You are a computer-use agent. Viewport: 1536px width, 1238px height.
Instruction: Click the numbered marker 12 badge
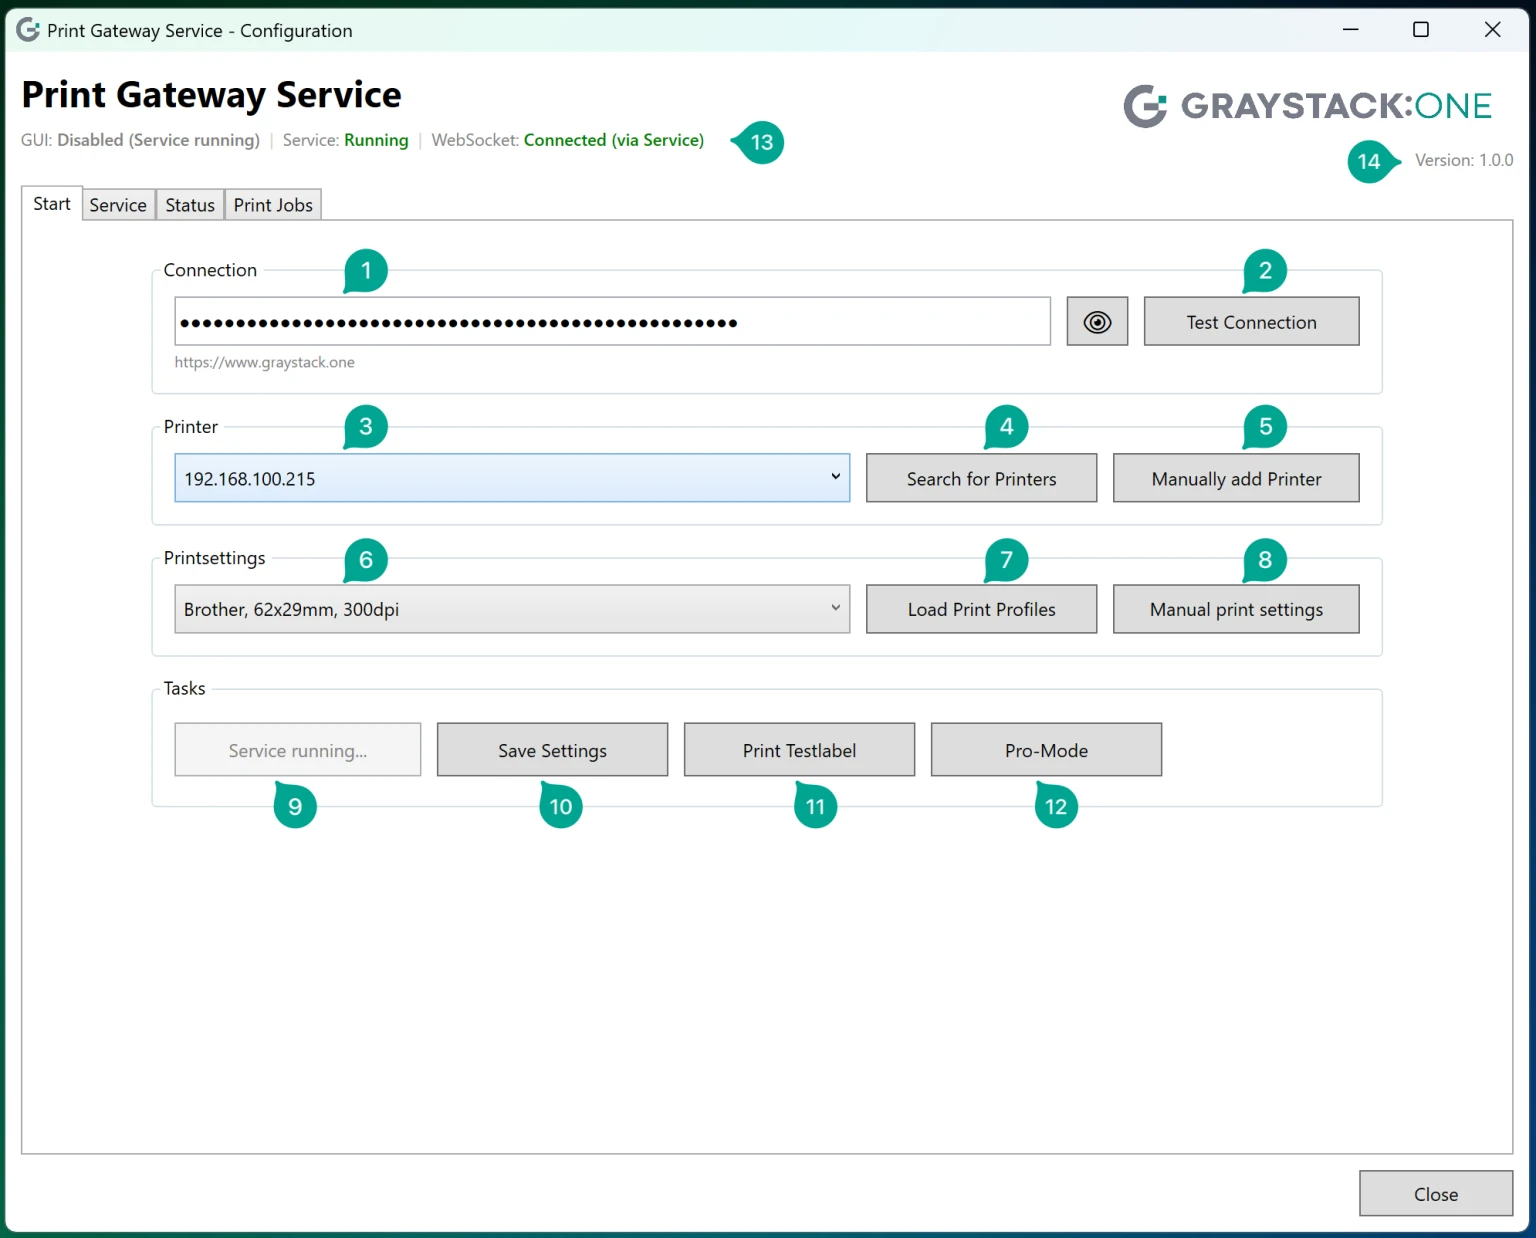1056,806
